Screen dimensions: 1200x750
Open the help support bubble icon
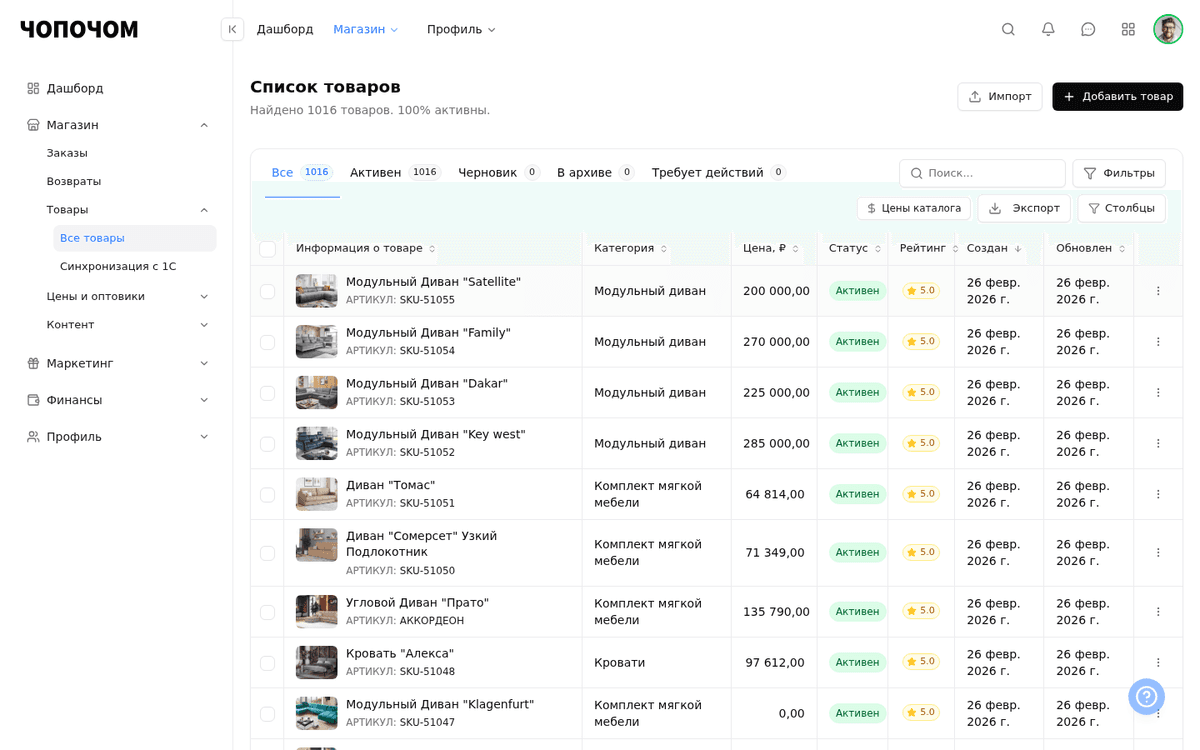[1146, 696]
